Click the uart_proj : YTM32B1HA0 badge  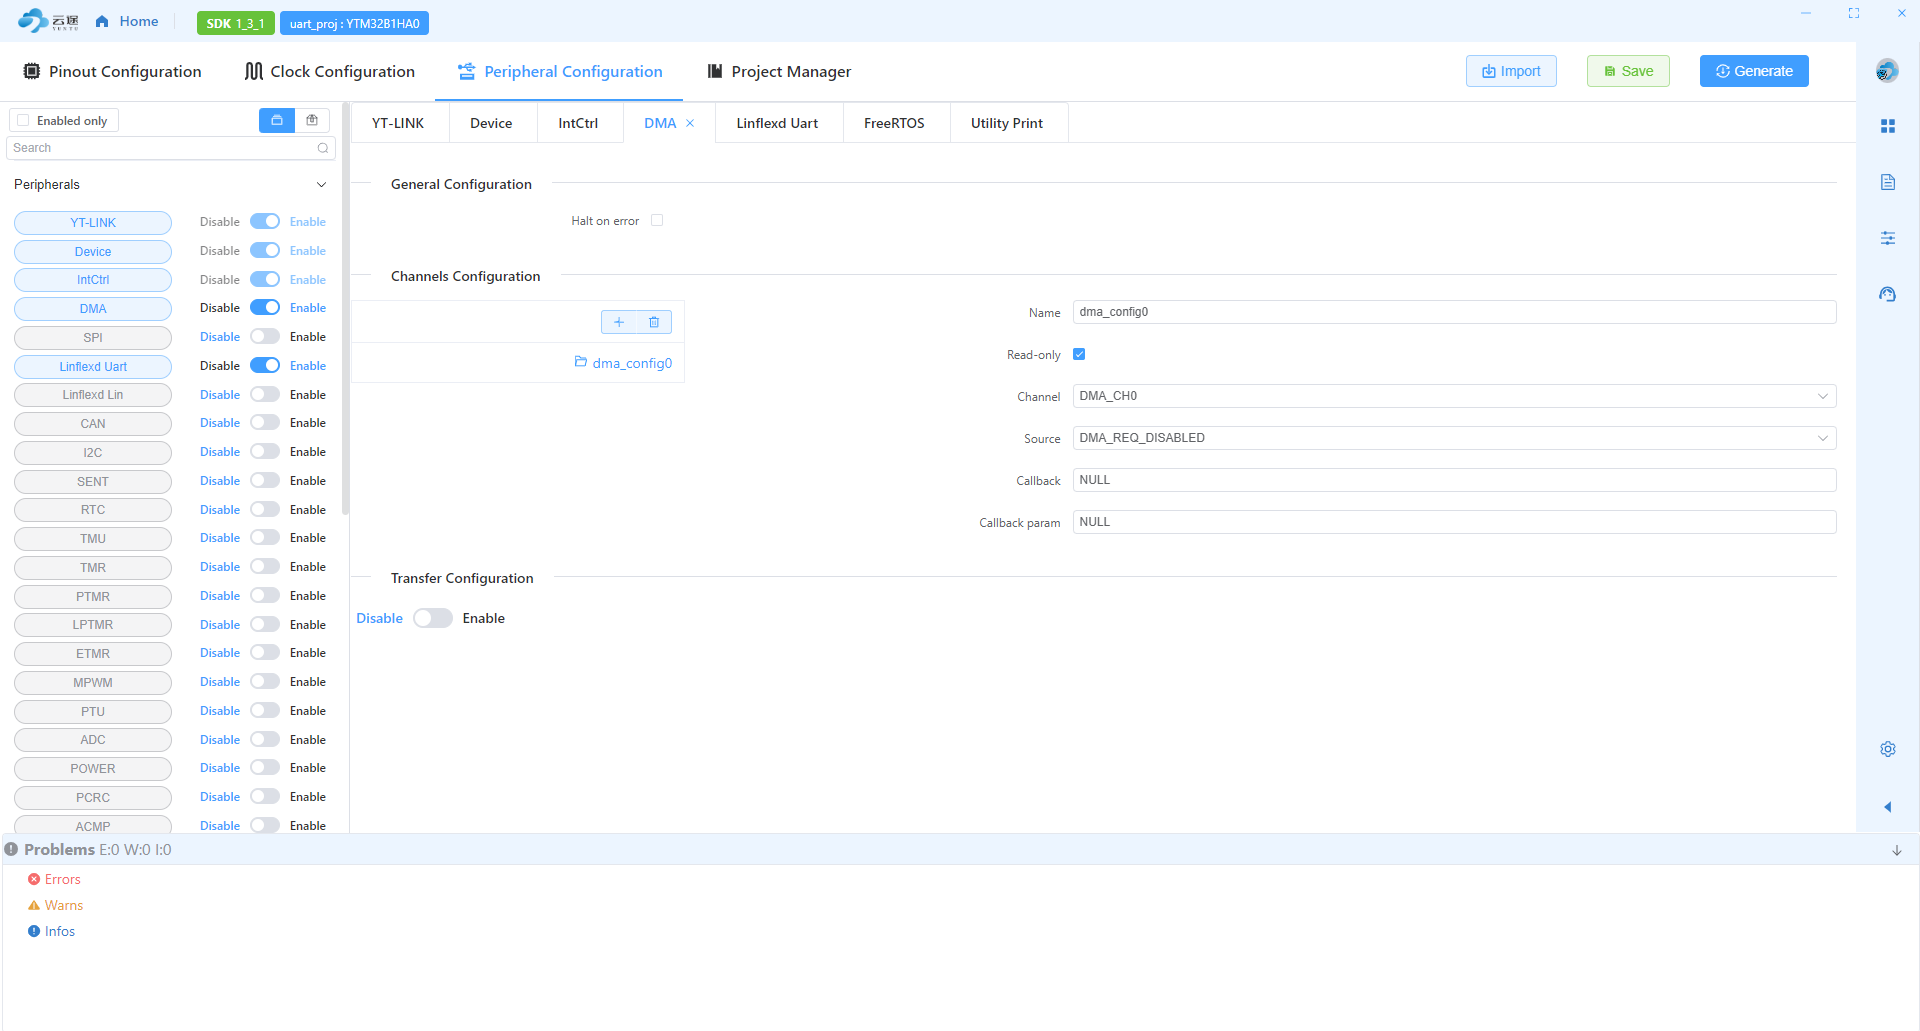pyautogui.click(x=354, y=23)
